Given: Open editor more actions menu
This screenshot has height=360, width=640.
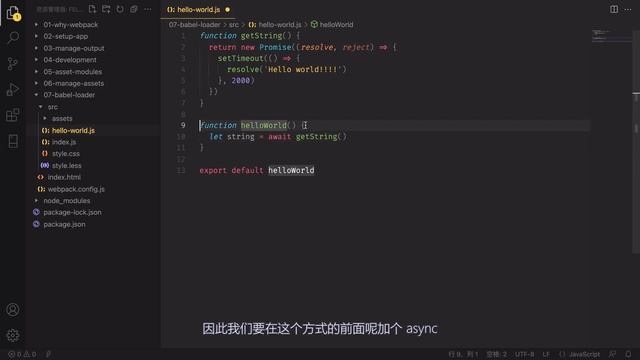Looking at the screenshot, I should (628, 9).
